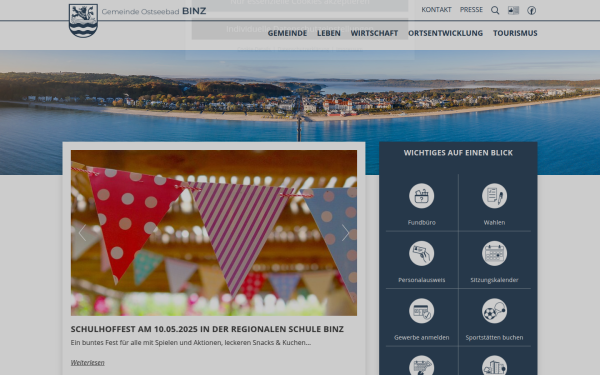The image size is (600, 375).
Task: Click the 'Sportstätten buchen' text label
Action: coord(494,338)
